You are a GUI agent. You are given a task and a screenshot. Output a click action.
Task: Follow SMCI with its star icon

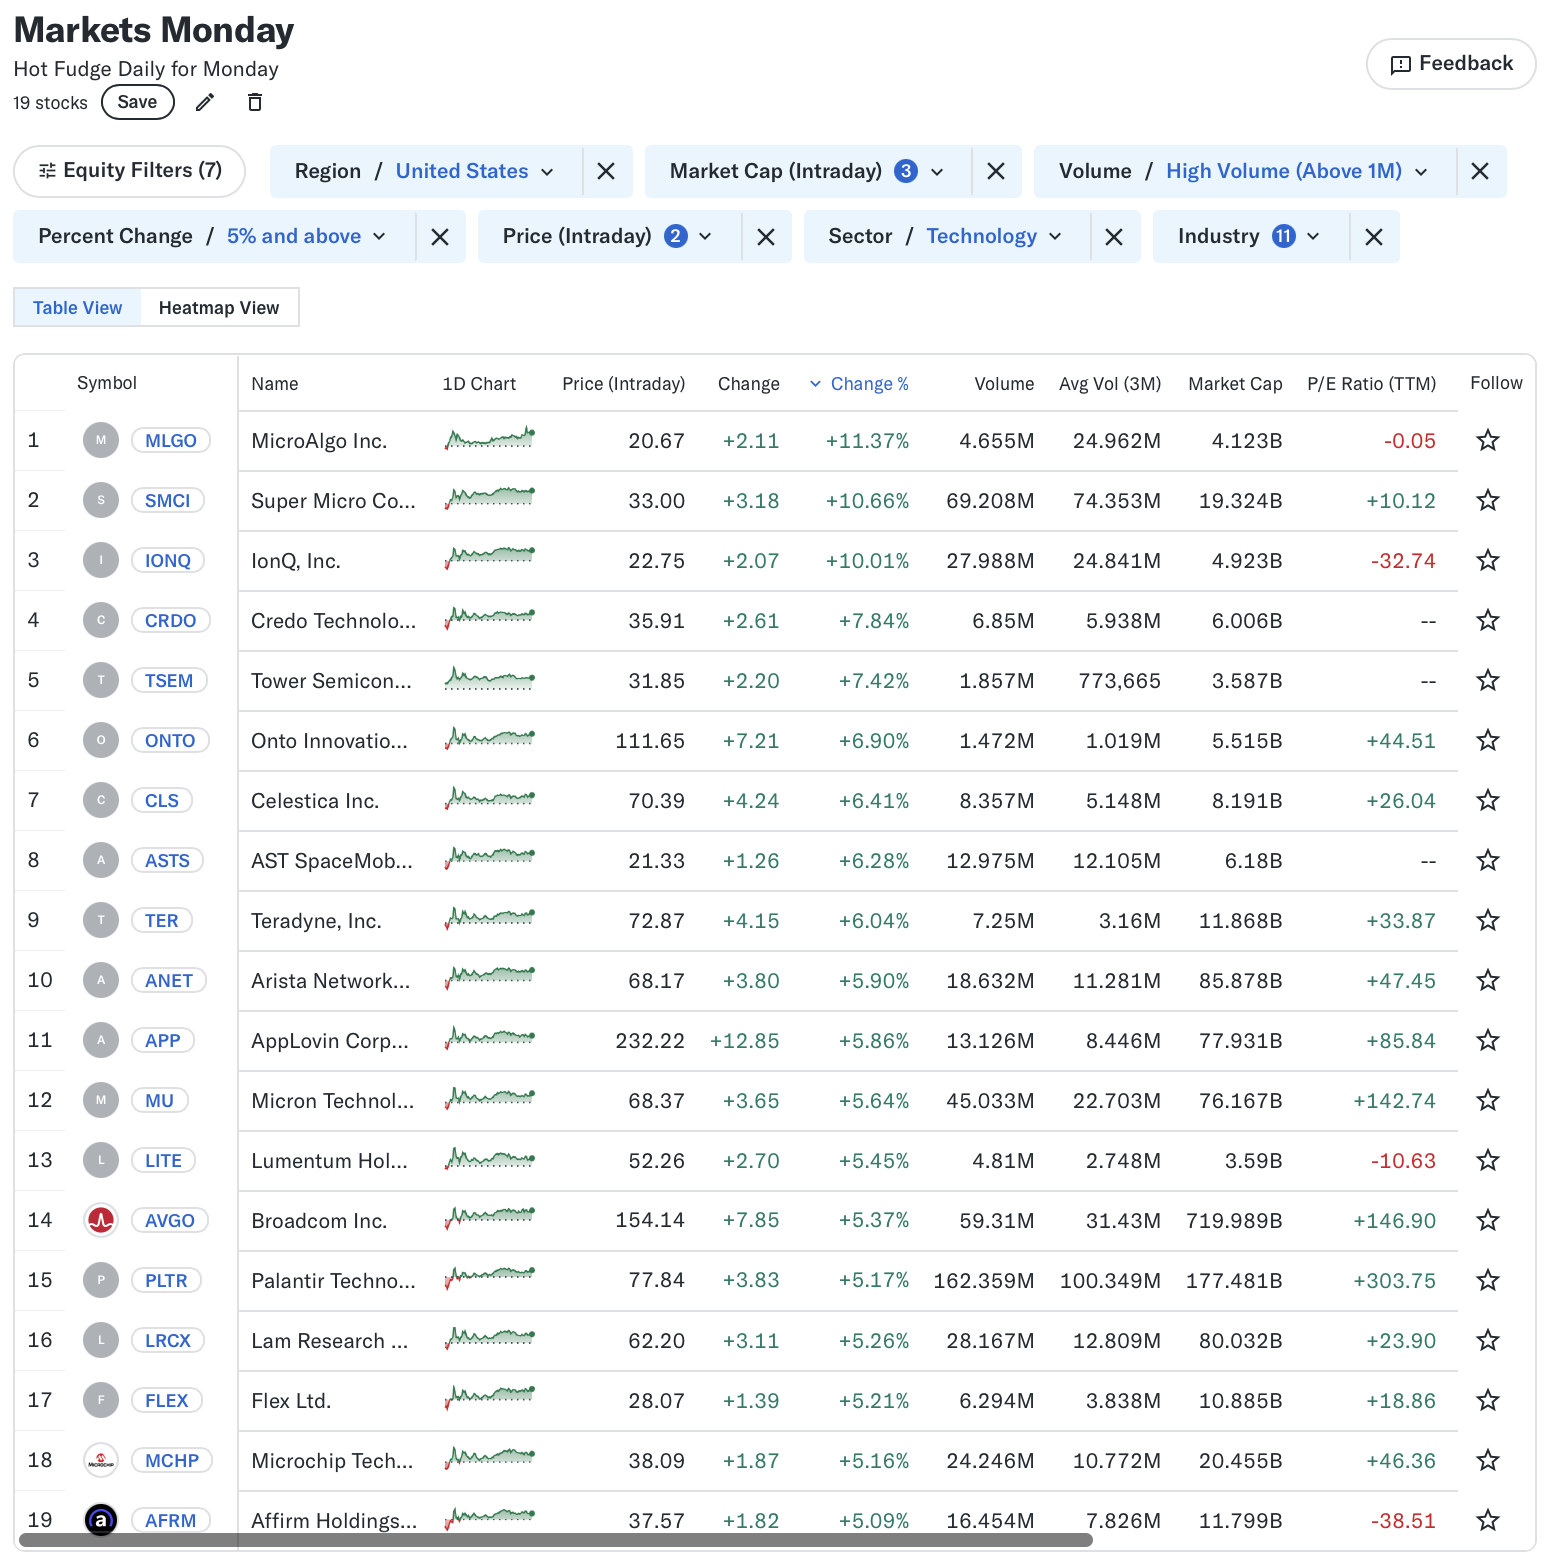point(1488,500)
